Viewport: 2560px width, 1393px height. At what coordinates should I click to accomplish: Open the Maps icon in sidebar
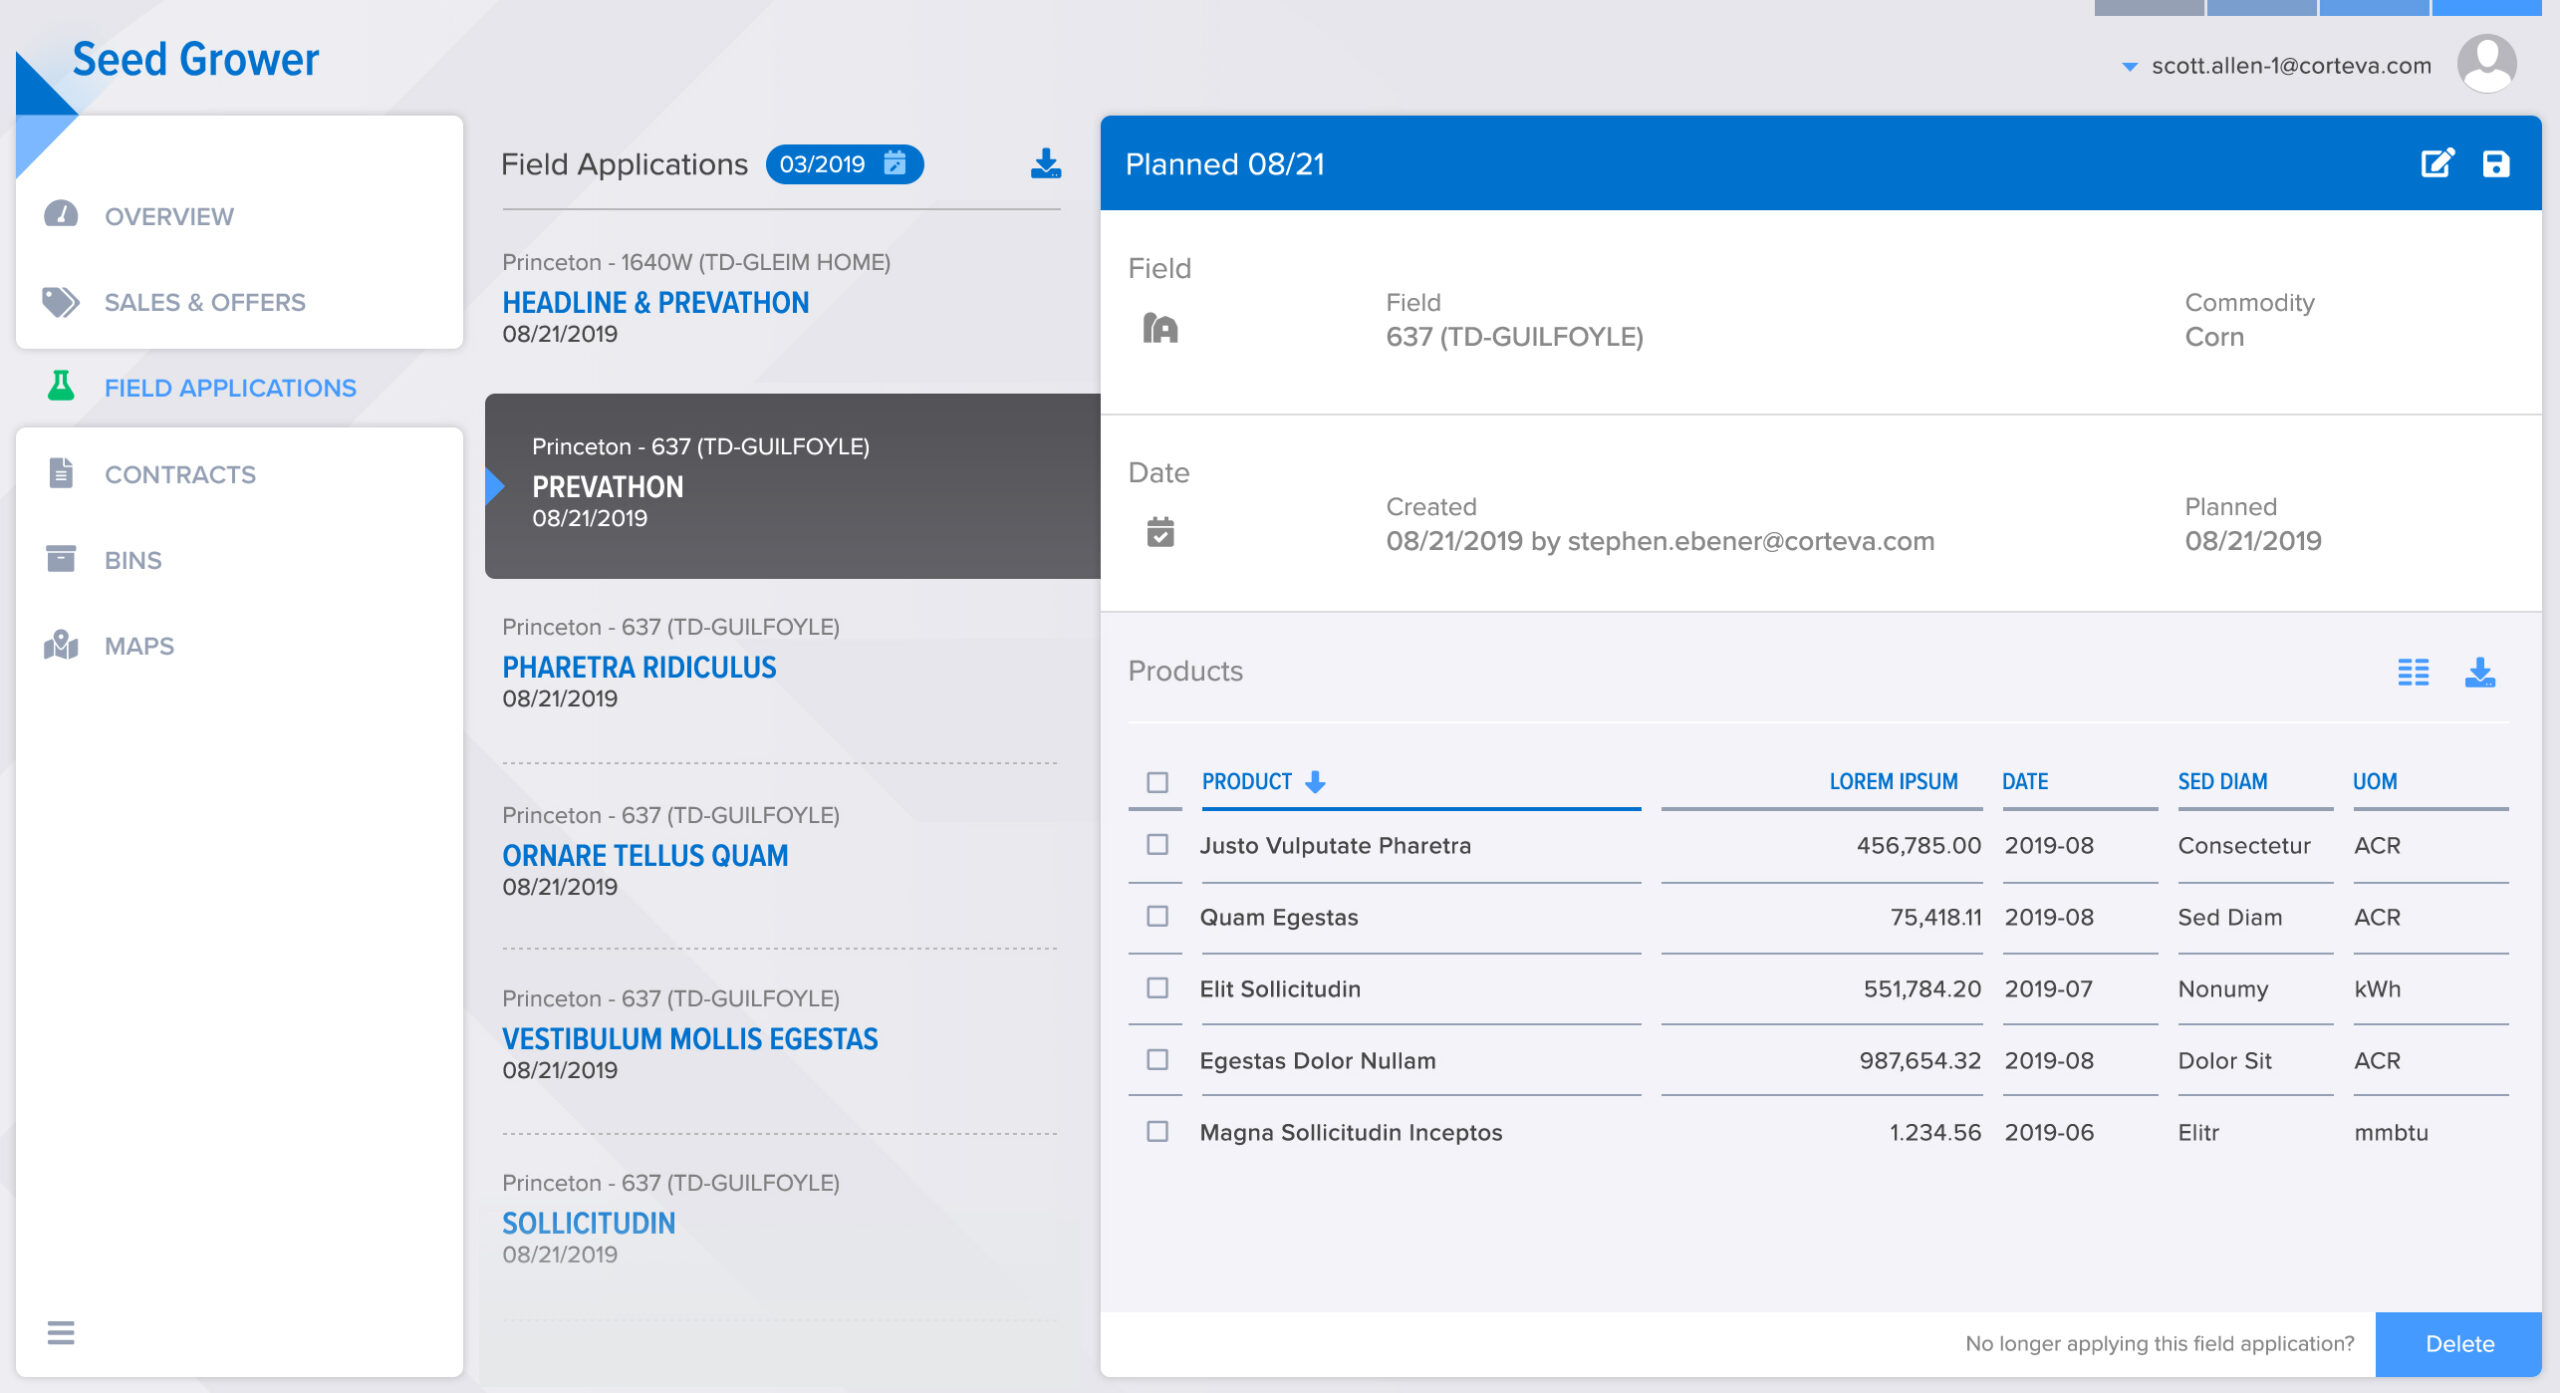(x=61, y=644)
